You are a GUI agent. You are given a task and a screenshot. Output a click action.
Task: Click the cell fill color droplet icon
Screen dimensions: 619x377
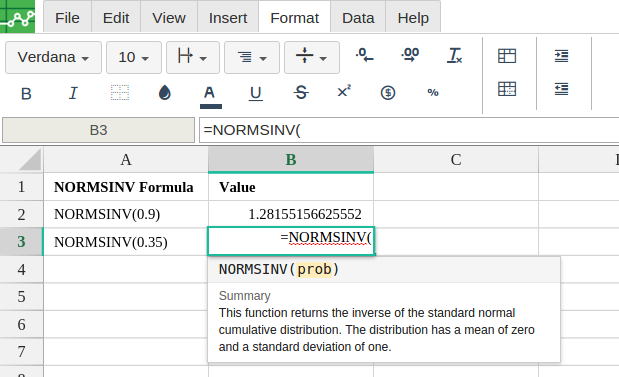[x=165, y=93]
